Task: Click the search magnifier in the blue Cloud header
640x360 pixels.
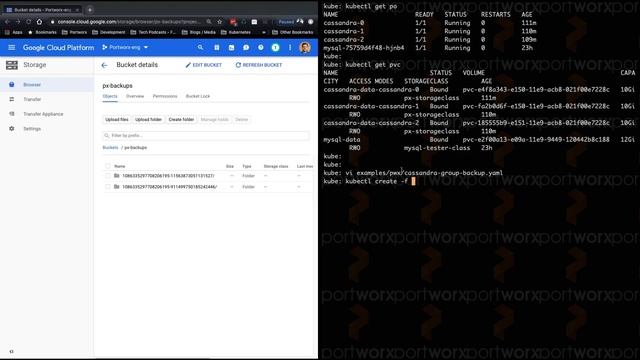Action: (x=200, y=47)
